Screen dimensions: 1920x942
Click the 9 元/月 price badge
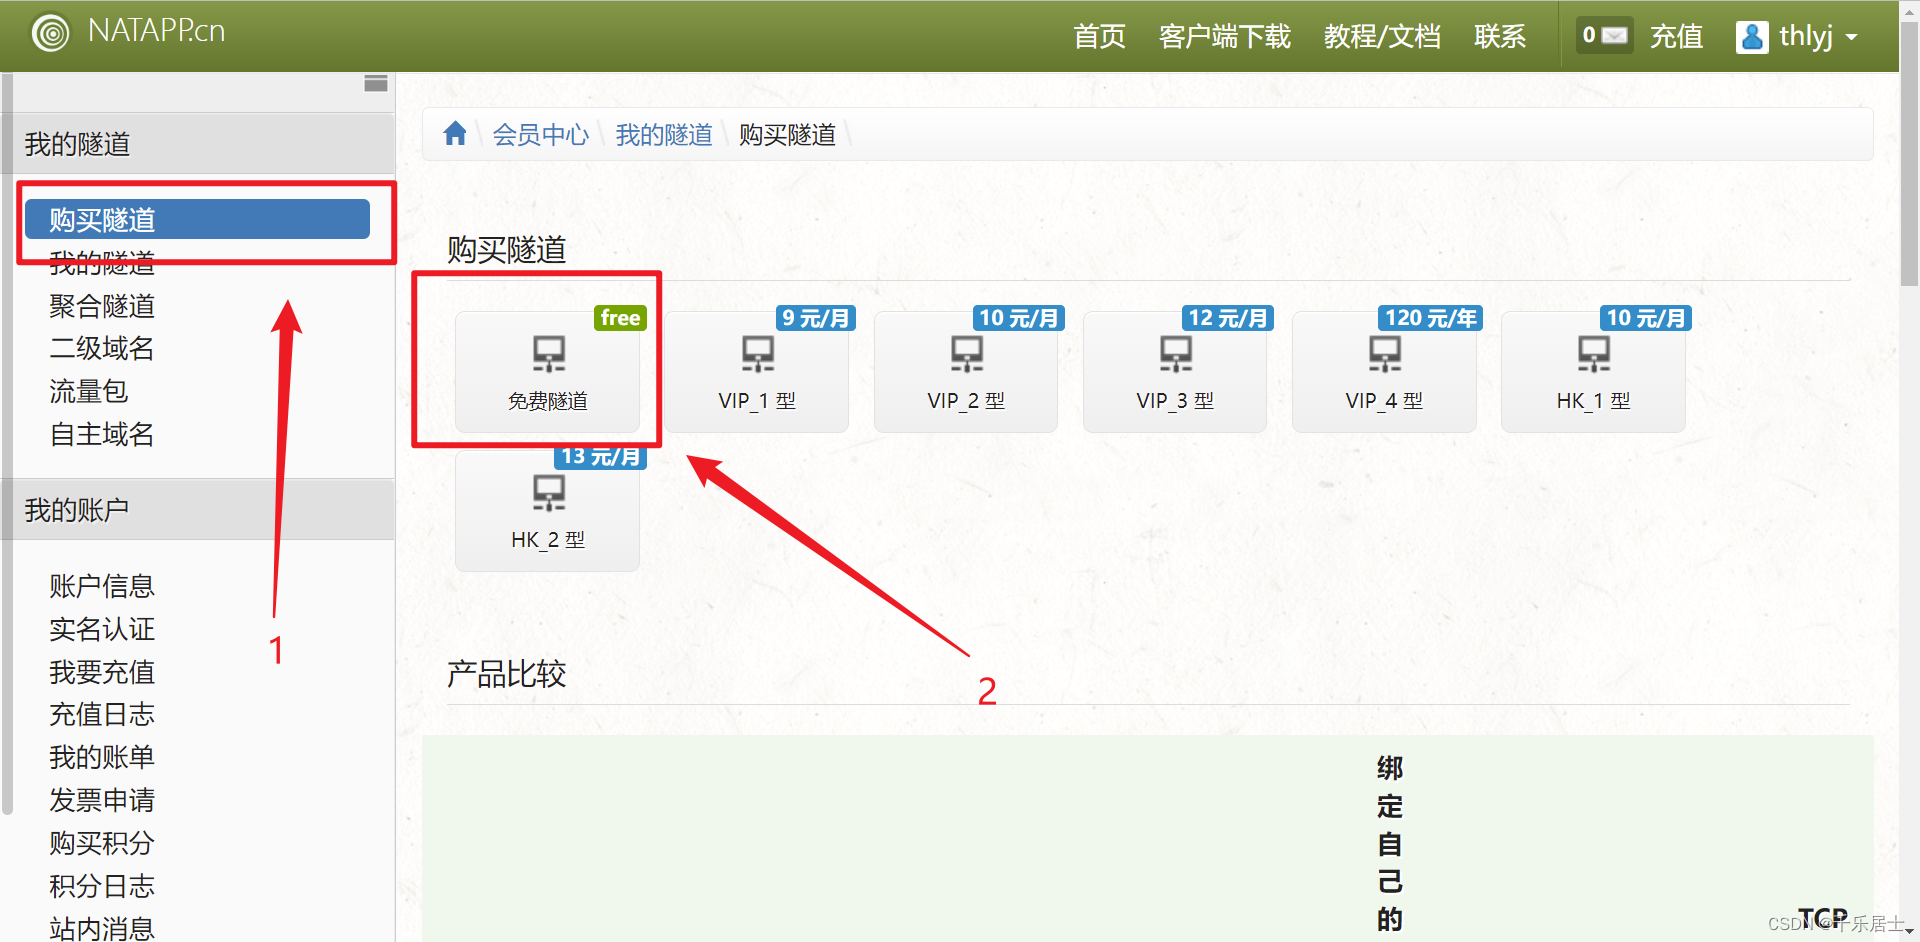[815, 318]
